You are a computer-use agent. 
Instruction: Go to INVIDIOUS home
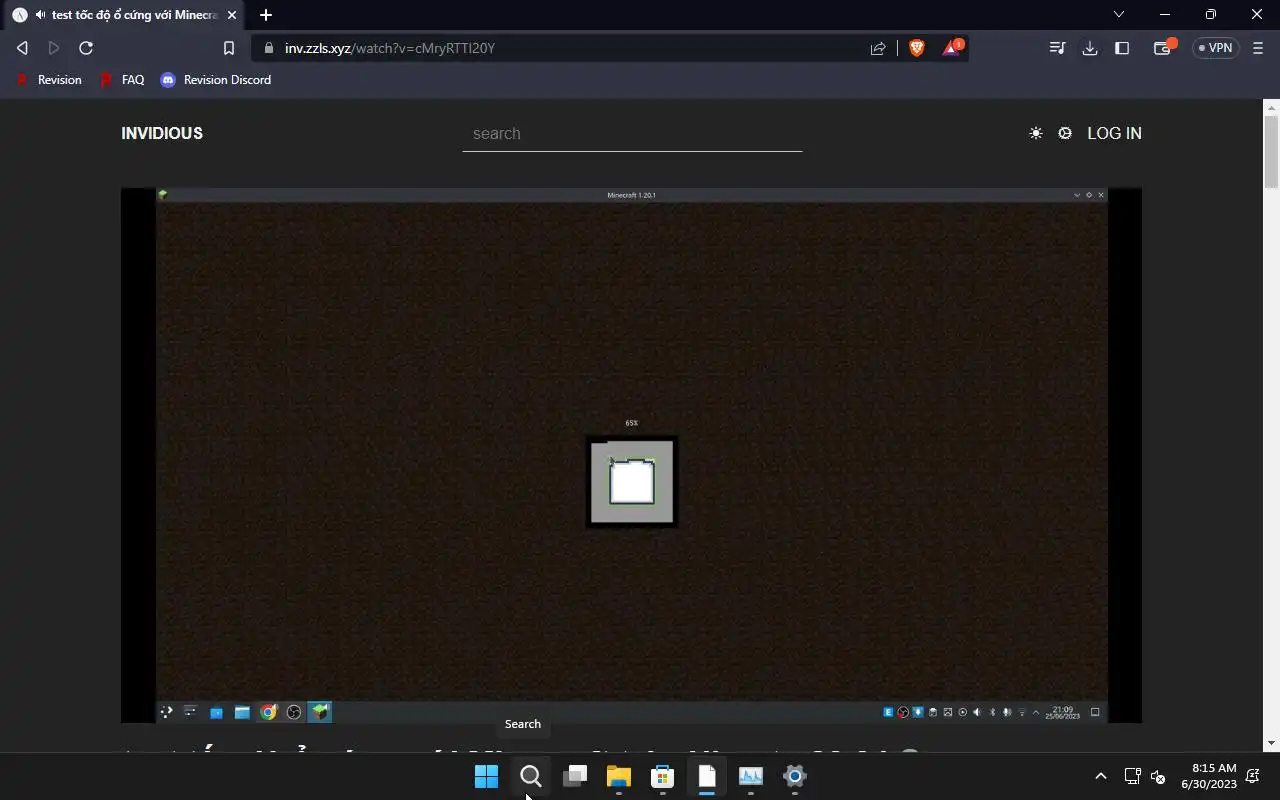(x=162, y=133)
